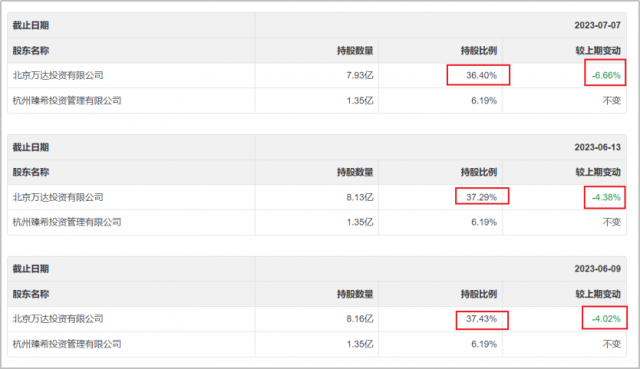Click 持股数量 column header in bottom table
Image resolution: width=640 pixels, height=369 pixels.
point(355,294)
